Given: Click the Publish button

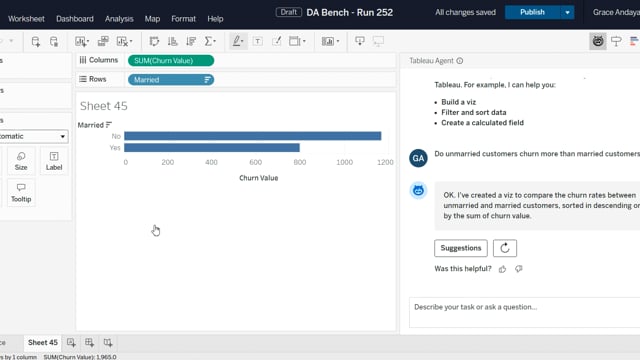Looking at the screenshot, I should [x=532, y=12].
